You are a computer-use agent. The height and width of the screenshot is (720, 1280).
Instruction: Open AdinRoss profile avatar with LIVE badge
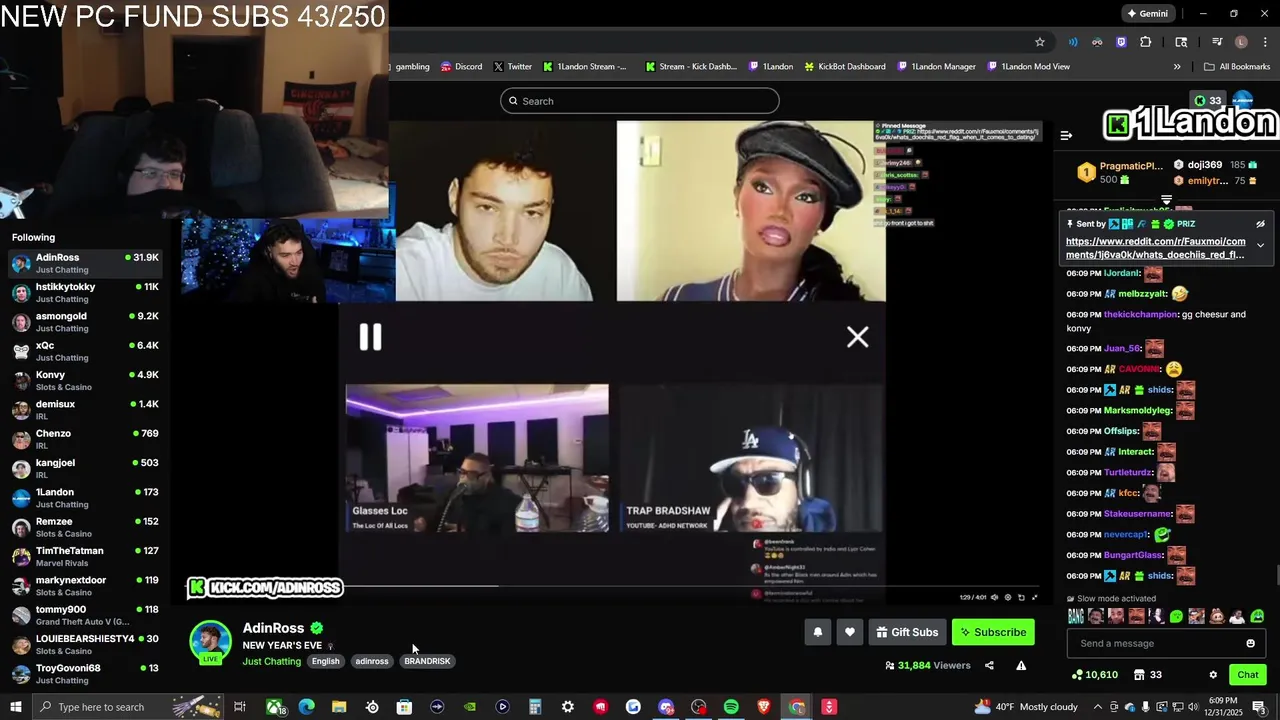pyautogui.click(x=210, y=642)
